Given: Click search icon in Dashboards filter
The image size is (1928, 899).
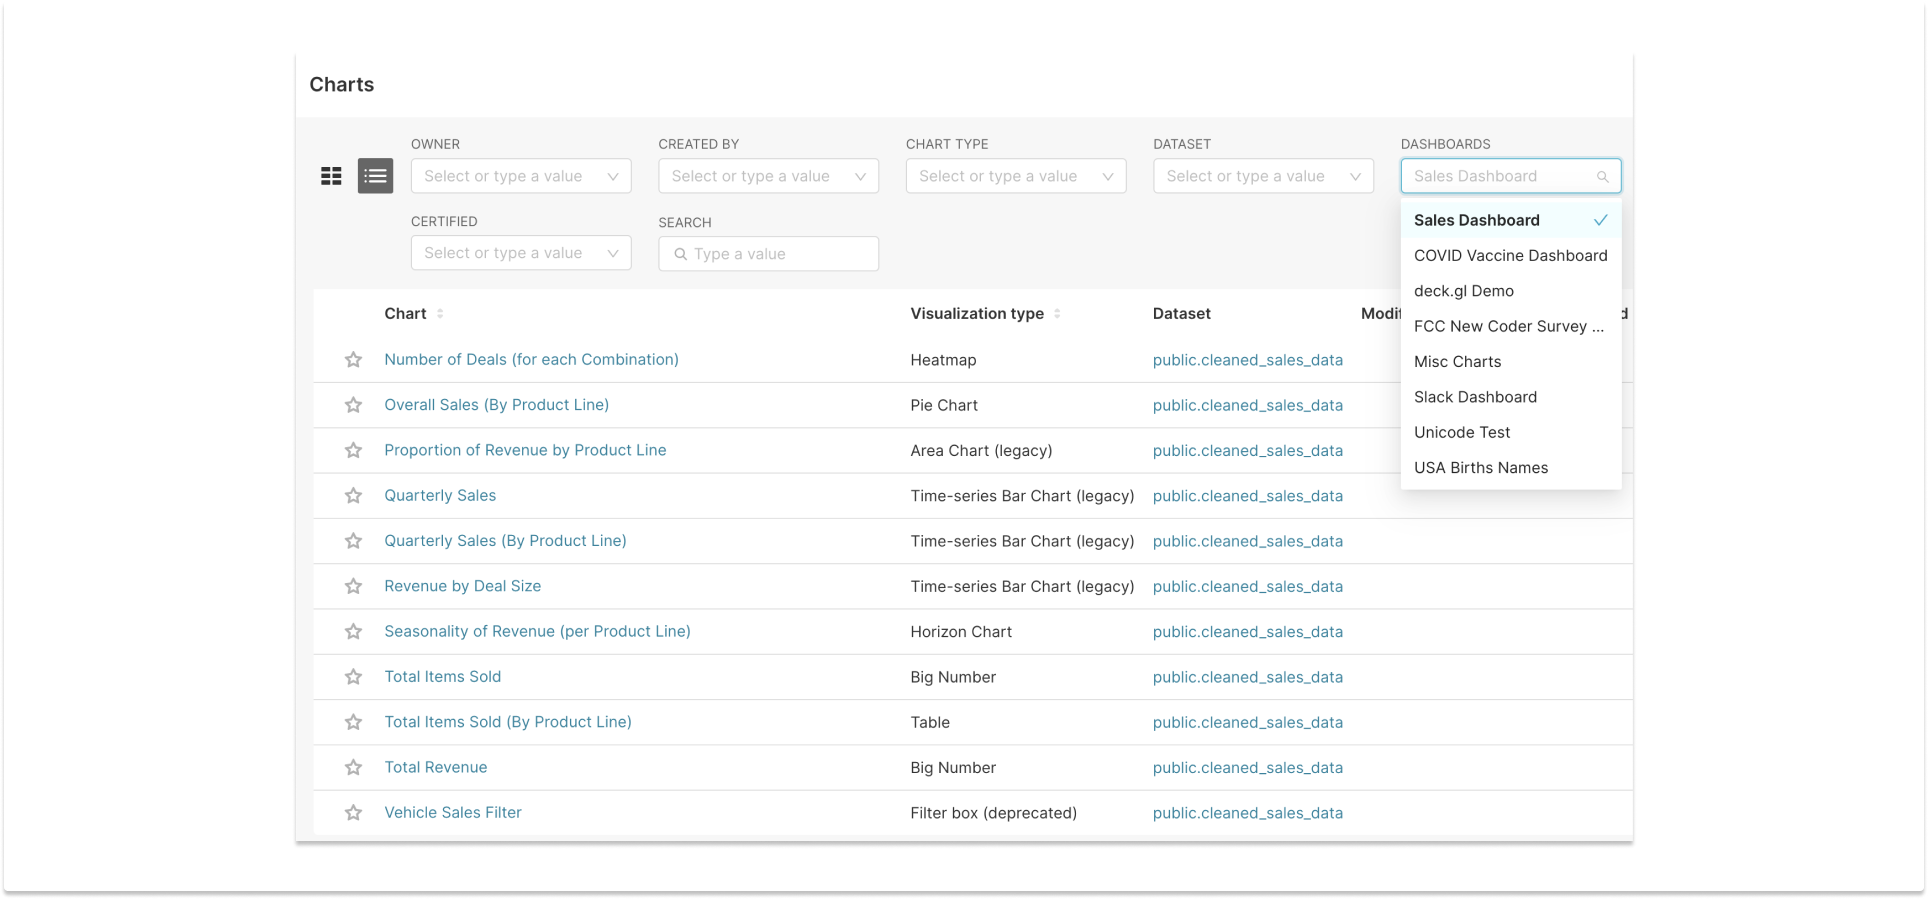Looking at the screenshot, I should (x=1602, y=177).
